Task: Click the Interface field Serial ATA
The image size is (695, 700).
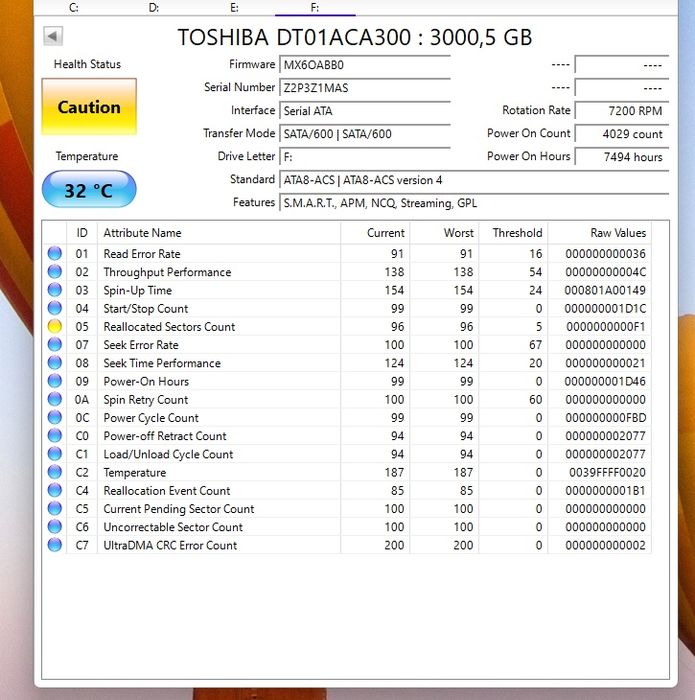Action: point(365,111)
